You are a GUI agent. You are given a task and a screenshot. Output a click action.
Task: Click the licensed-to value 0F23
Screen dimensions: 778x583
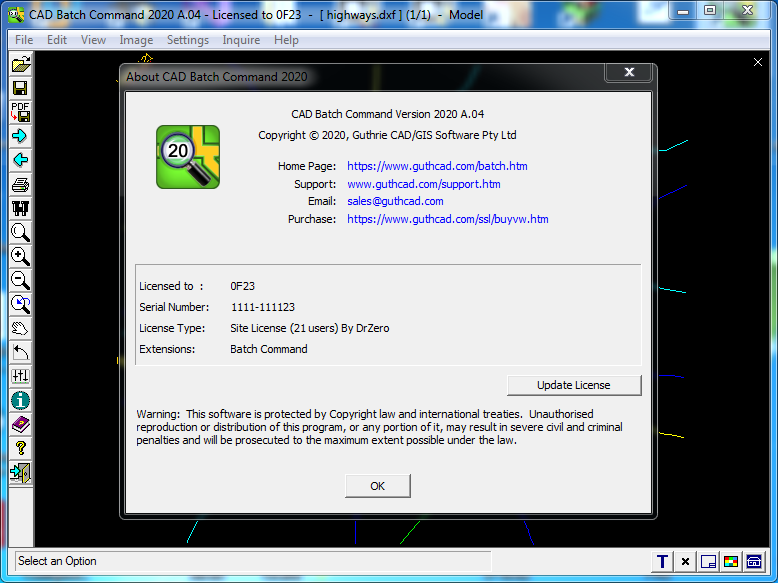pyautogui.click(x=243, y=286)
